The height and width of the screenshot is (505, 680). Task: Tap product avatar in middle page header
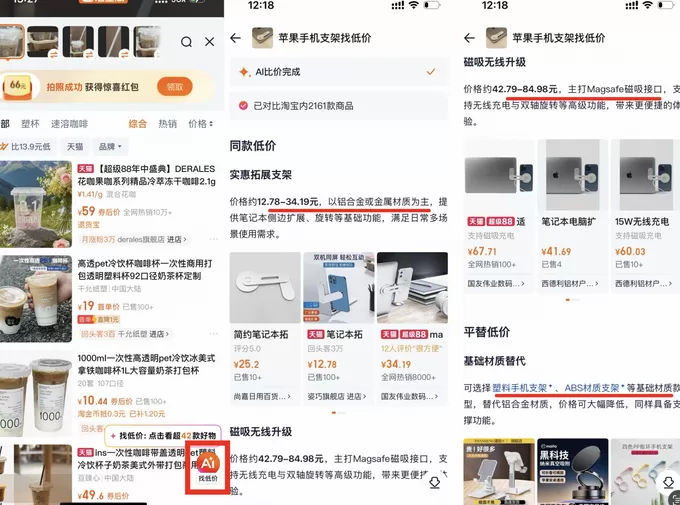tap(262, 38)
